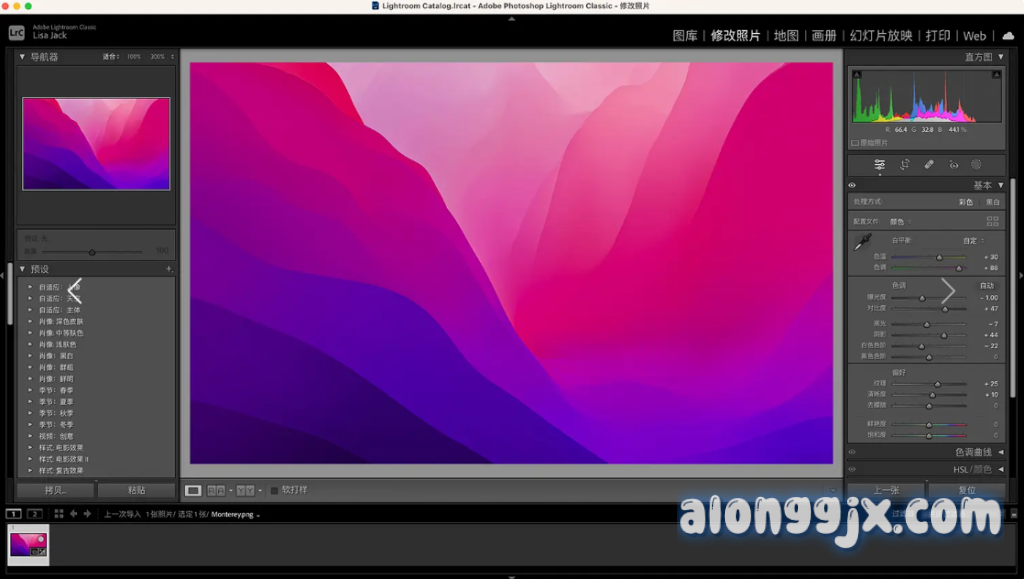Click the grid view icon in filmstrip bar

pyautogui.click(x=59, y=514)
